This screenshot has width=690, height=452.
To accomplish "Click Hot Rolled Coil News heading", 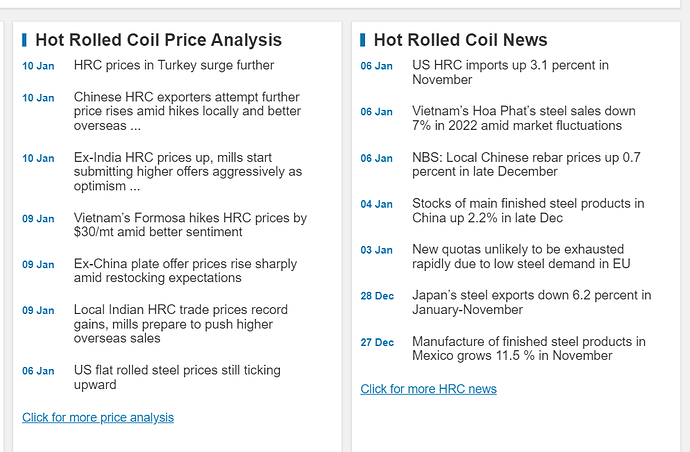I will pyautogui.click(x=460, y=40).
